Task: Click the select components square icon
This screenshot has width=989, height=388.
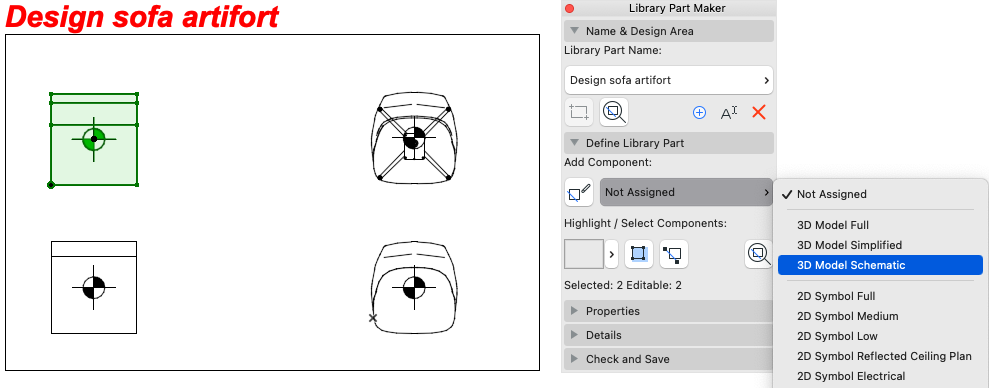Action: coord(638,254)
